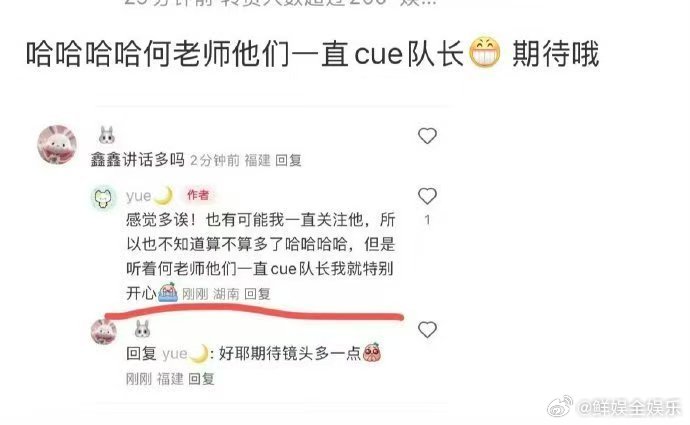The width and height of the screenshot is (690, 425).
Task: Like the author yue's reply
Action: coord(427,196)
